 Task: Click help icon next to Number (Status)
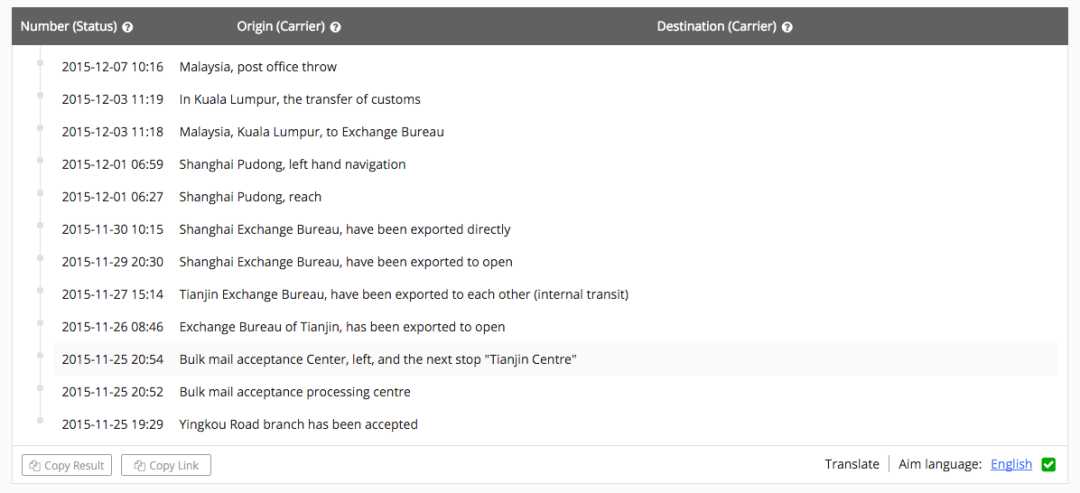(128, 27)
